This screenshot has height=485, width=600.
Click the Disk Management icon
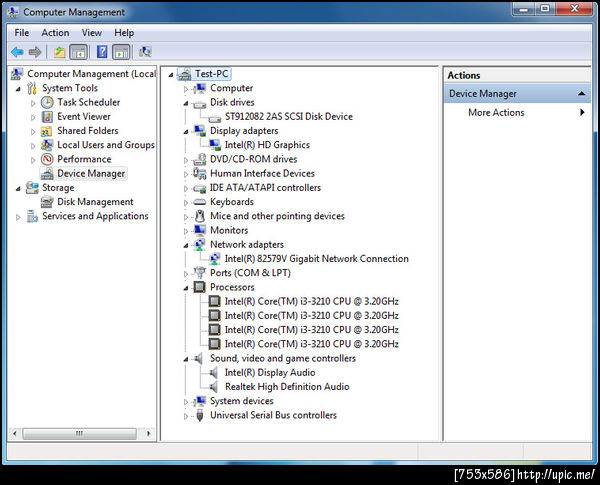click(x=47, y=202)
